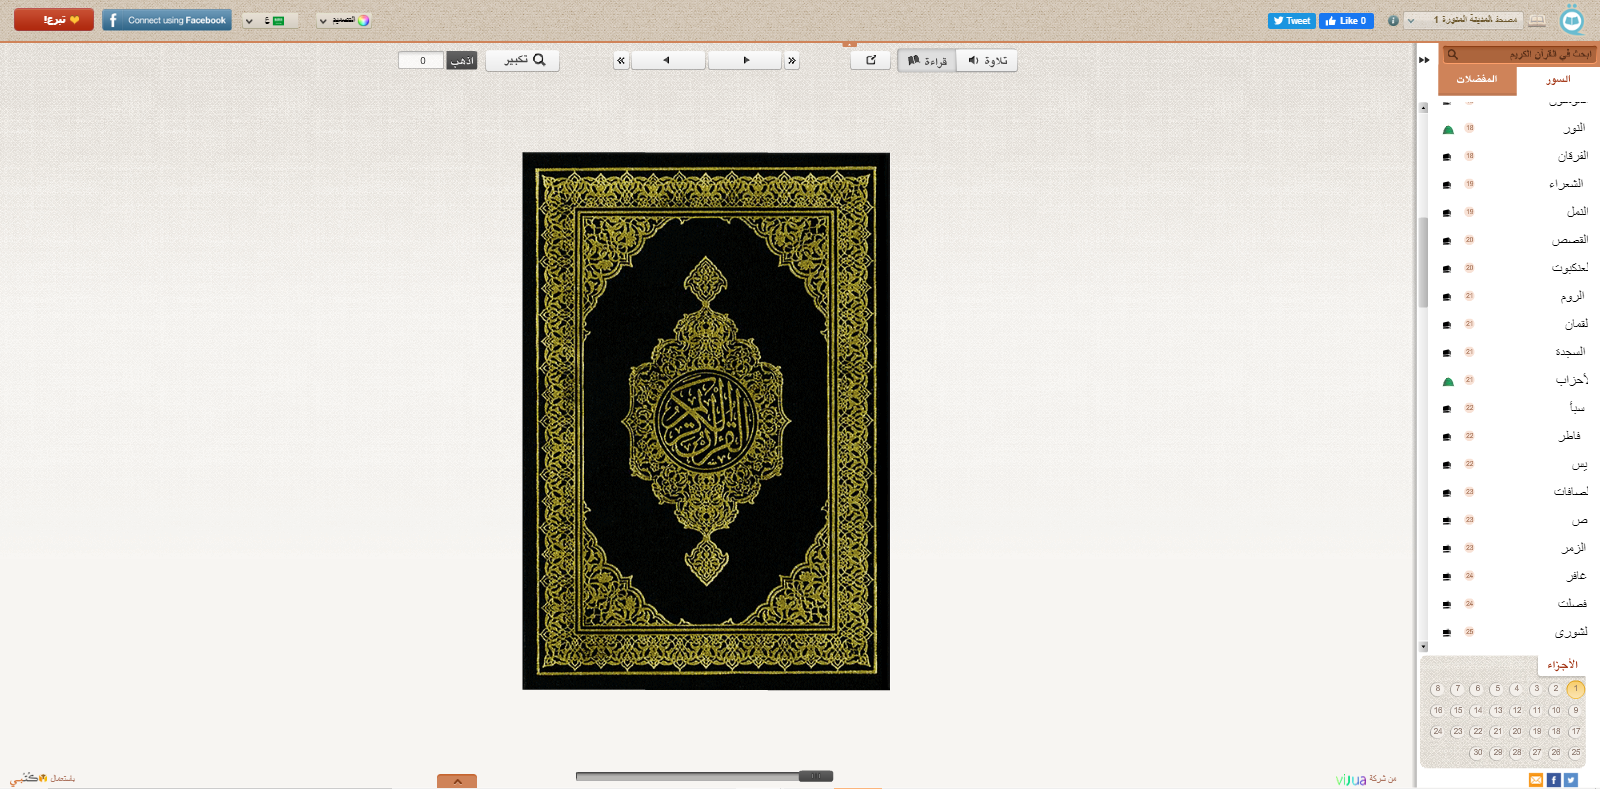1600x789 pixels.
Task: Collapse sidebar with double-arrow icon
Action: [x=1424, y=60]
